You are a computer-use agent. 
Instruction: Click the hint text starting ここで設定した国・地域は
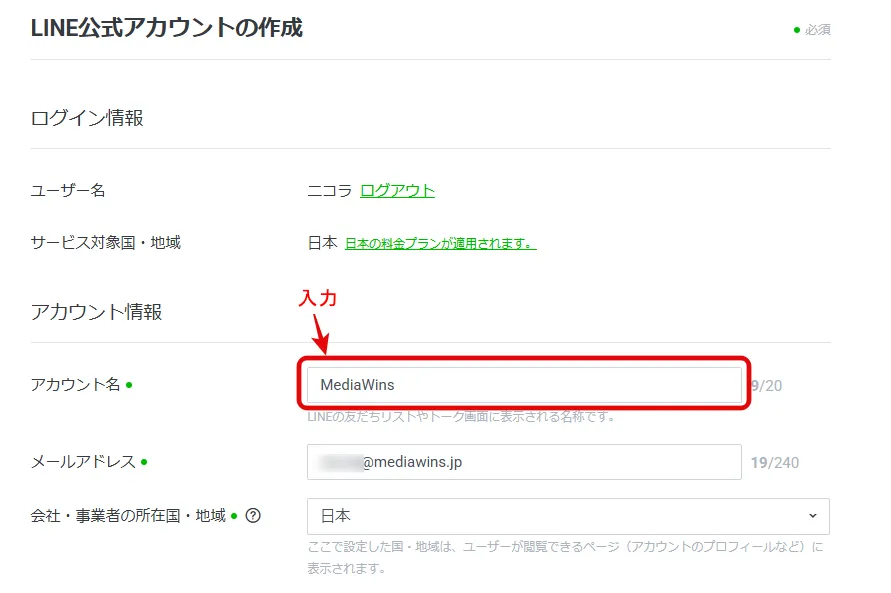[565, 557]
